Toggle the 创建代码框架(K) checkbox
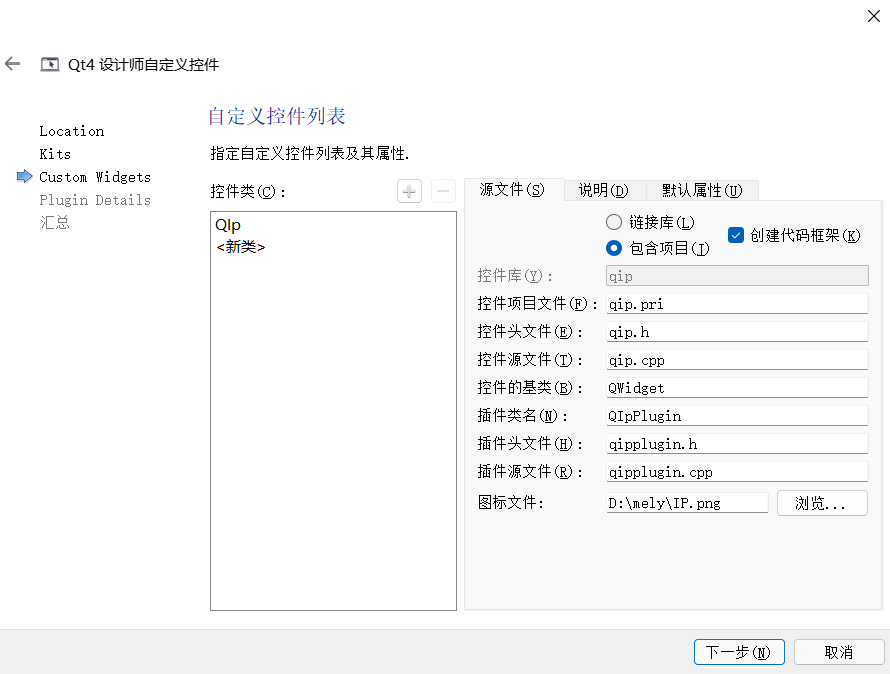The height and width of the screenshot is (674, 890). coord(794,235)
